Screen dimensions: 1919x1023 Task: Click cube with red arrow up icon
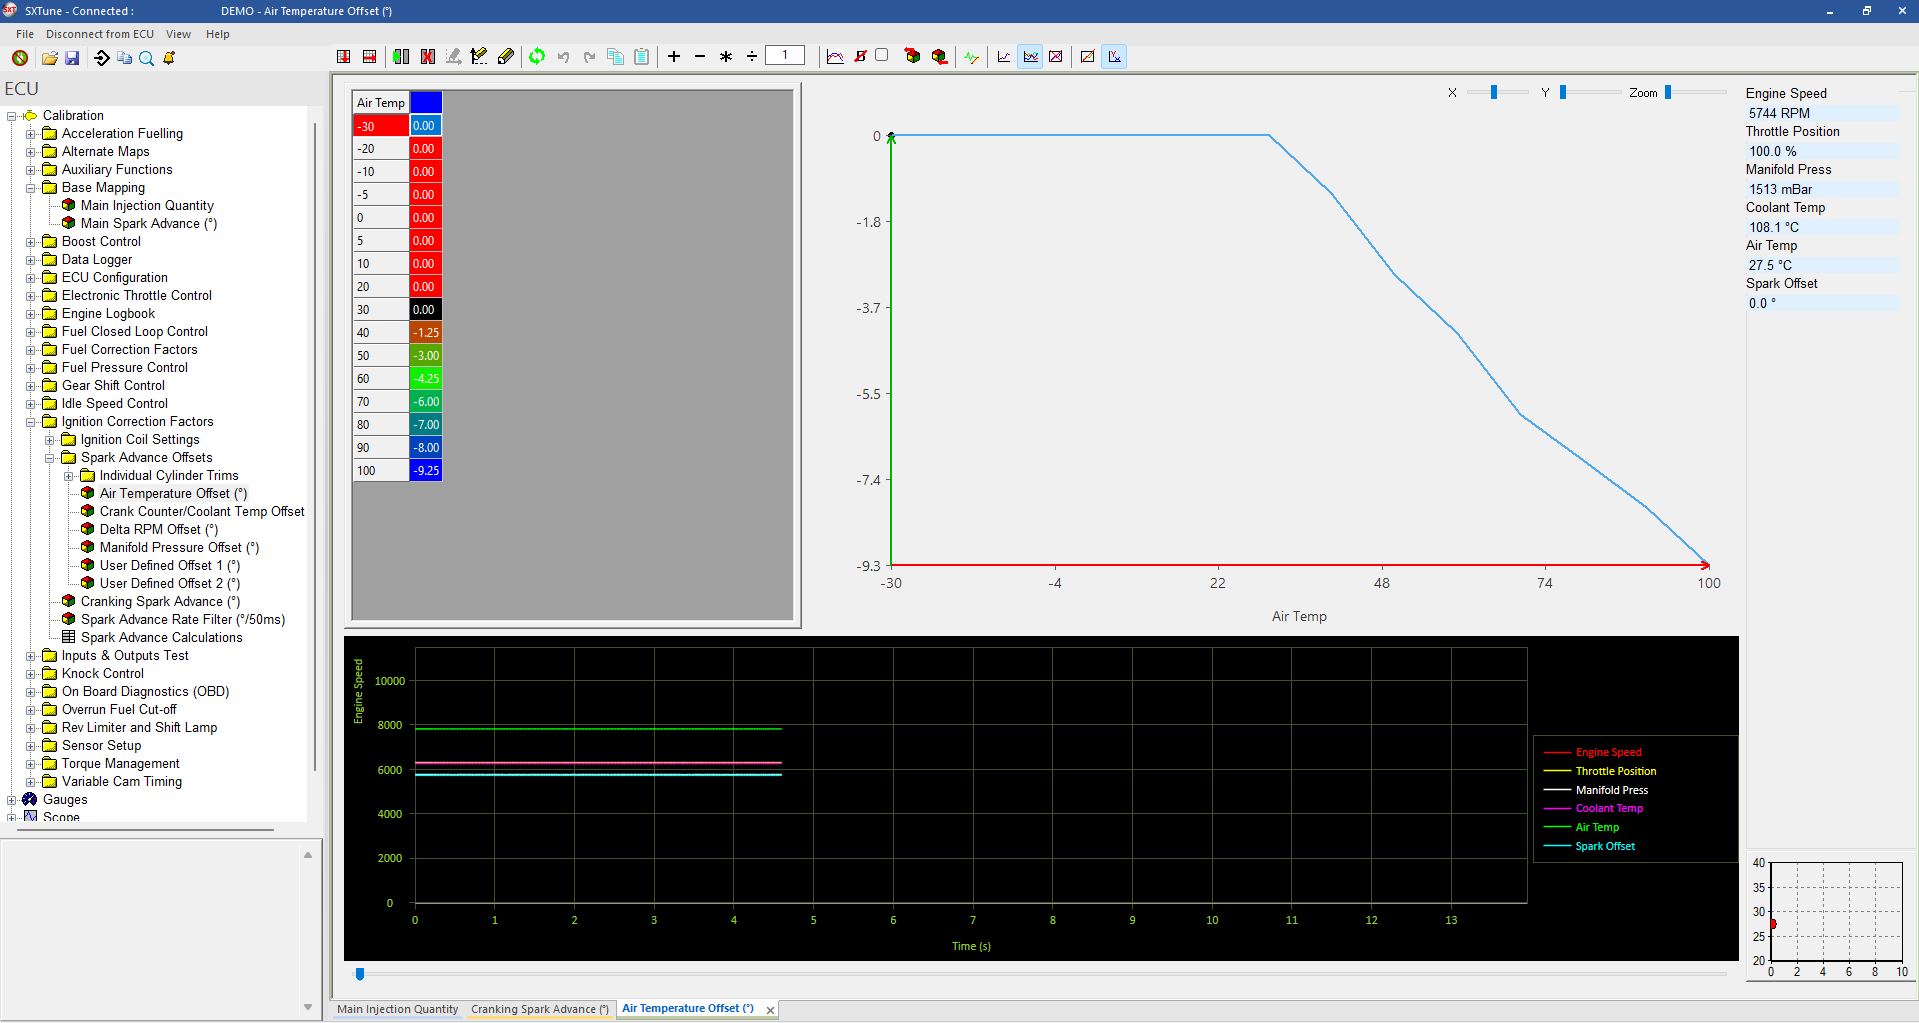[x=912, y=57]
